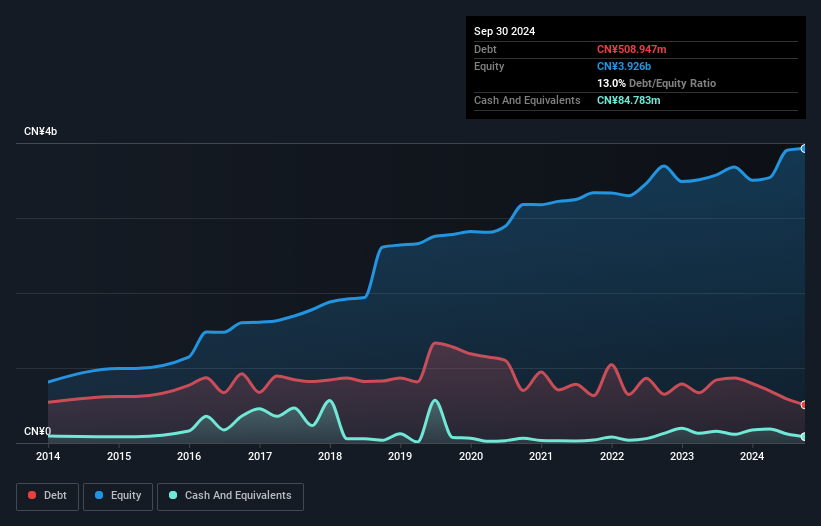The image size is (821, 526).
Task: Click the tooltip Debt row label
Action: coord(485,49)
